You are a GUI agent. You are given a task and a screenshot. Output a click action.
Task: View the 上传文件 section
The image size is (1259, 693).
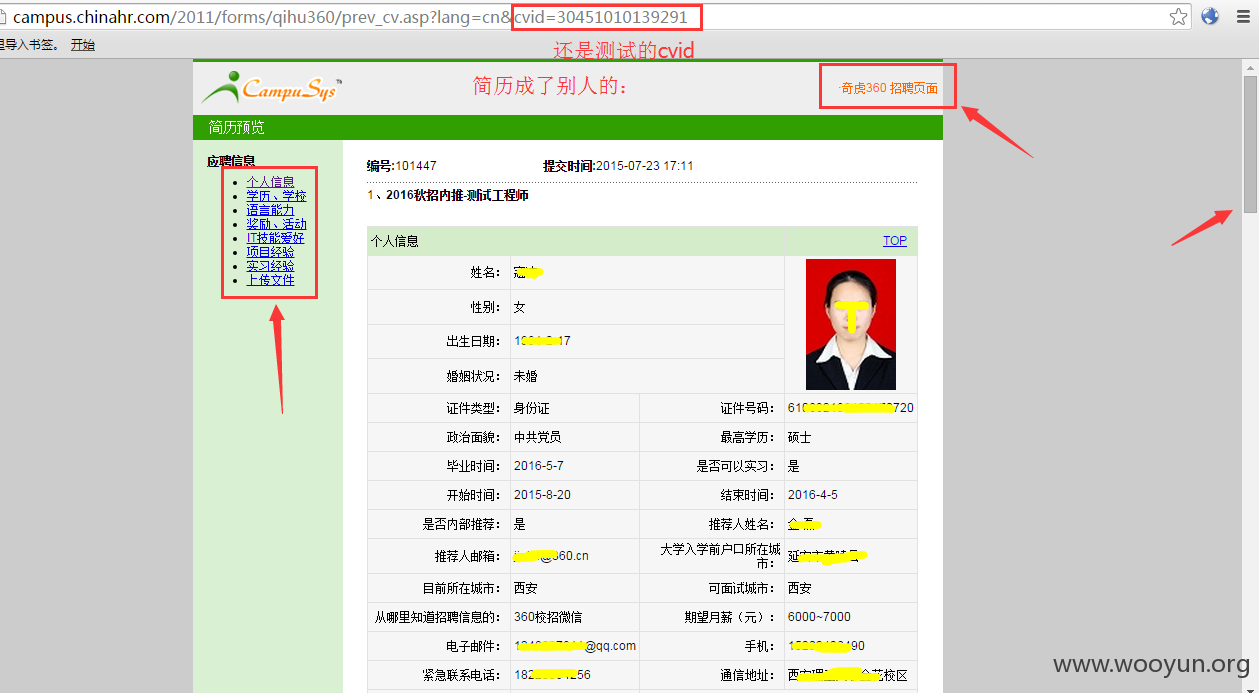[x=270, y=280]
